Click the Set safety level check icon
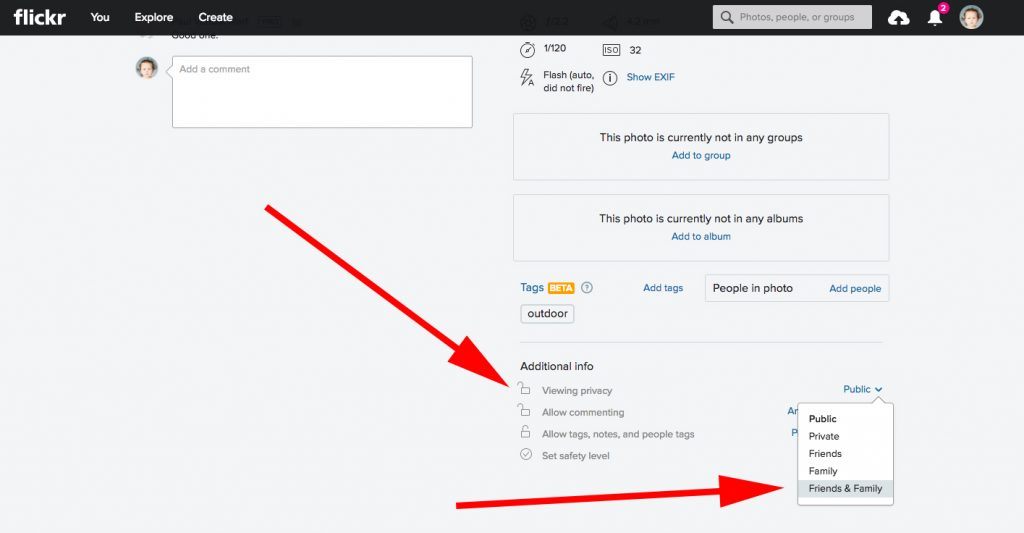 click(526, 455)
